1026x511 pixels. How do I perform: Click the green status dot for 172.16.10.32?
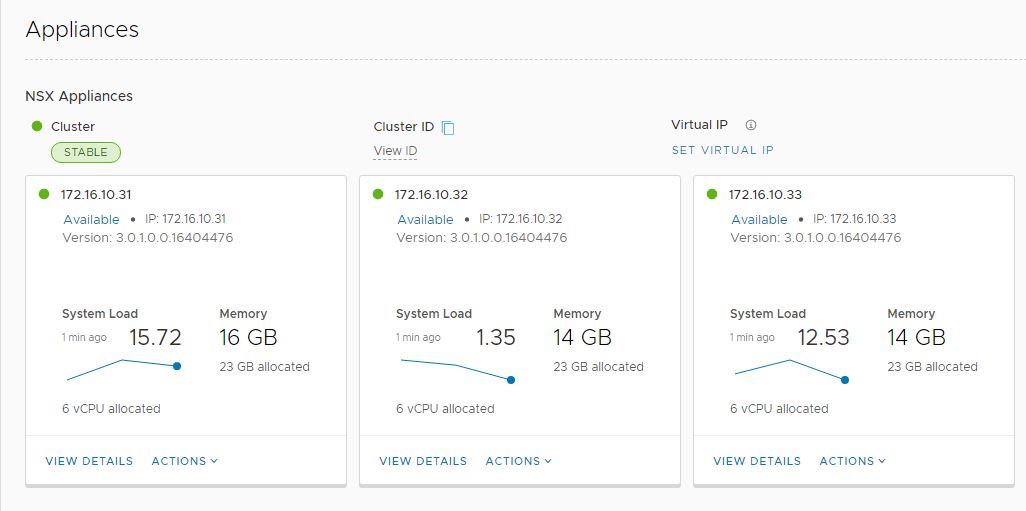pos(378,194)
